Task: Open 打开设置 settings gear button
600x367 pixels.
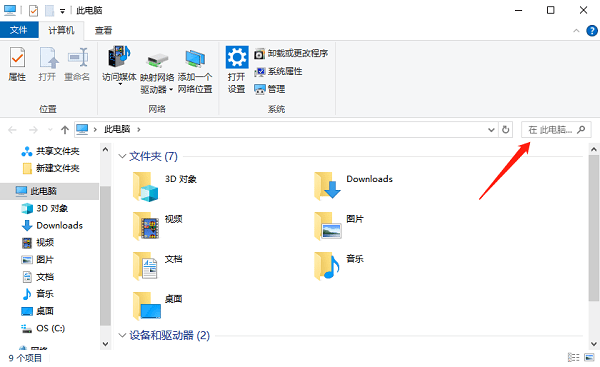Action: tap(237, 70)
